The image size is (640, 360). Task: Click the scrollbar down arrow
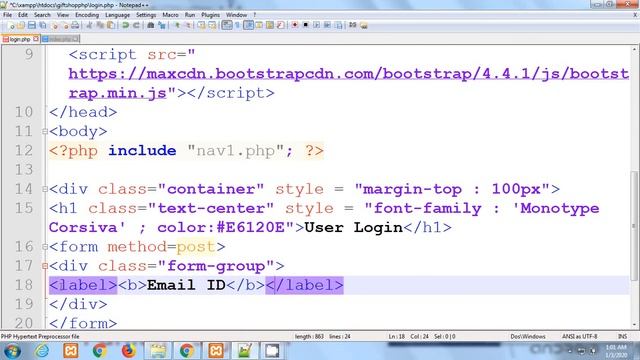pyautogui.click(x=634, y=325)
